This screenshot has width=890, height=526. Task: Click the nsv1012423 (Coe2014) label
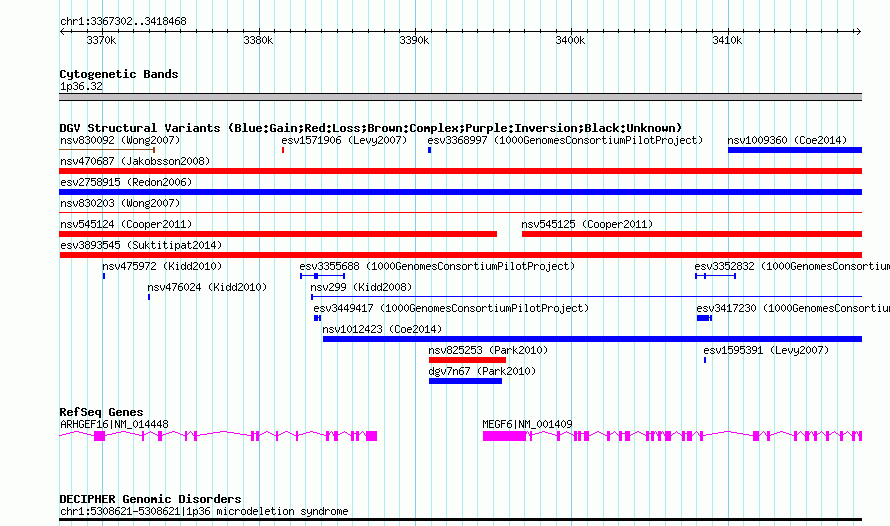(x=382, y=329)
